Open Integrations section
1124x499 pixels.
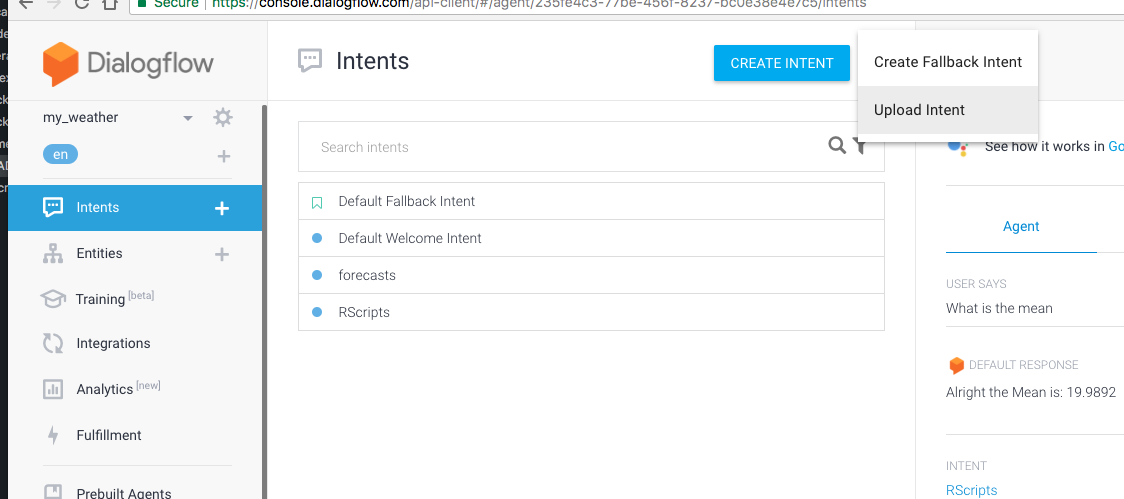pos(113,343)
